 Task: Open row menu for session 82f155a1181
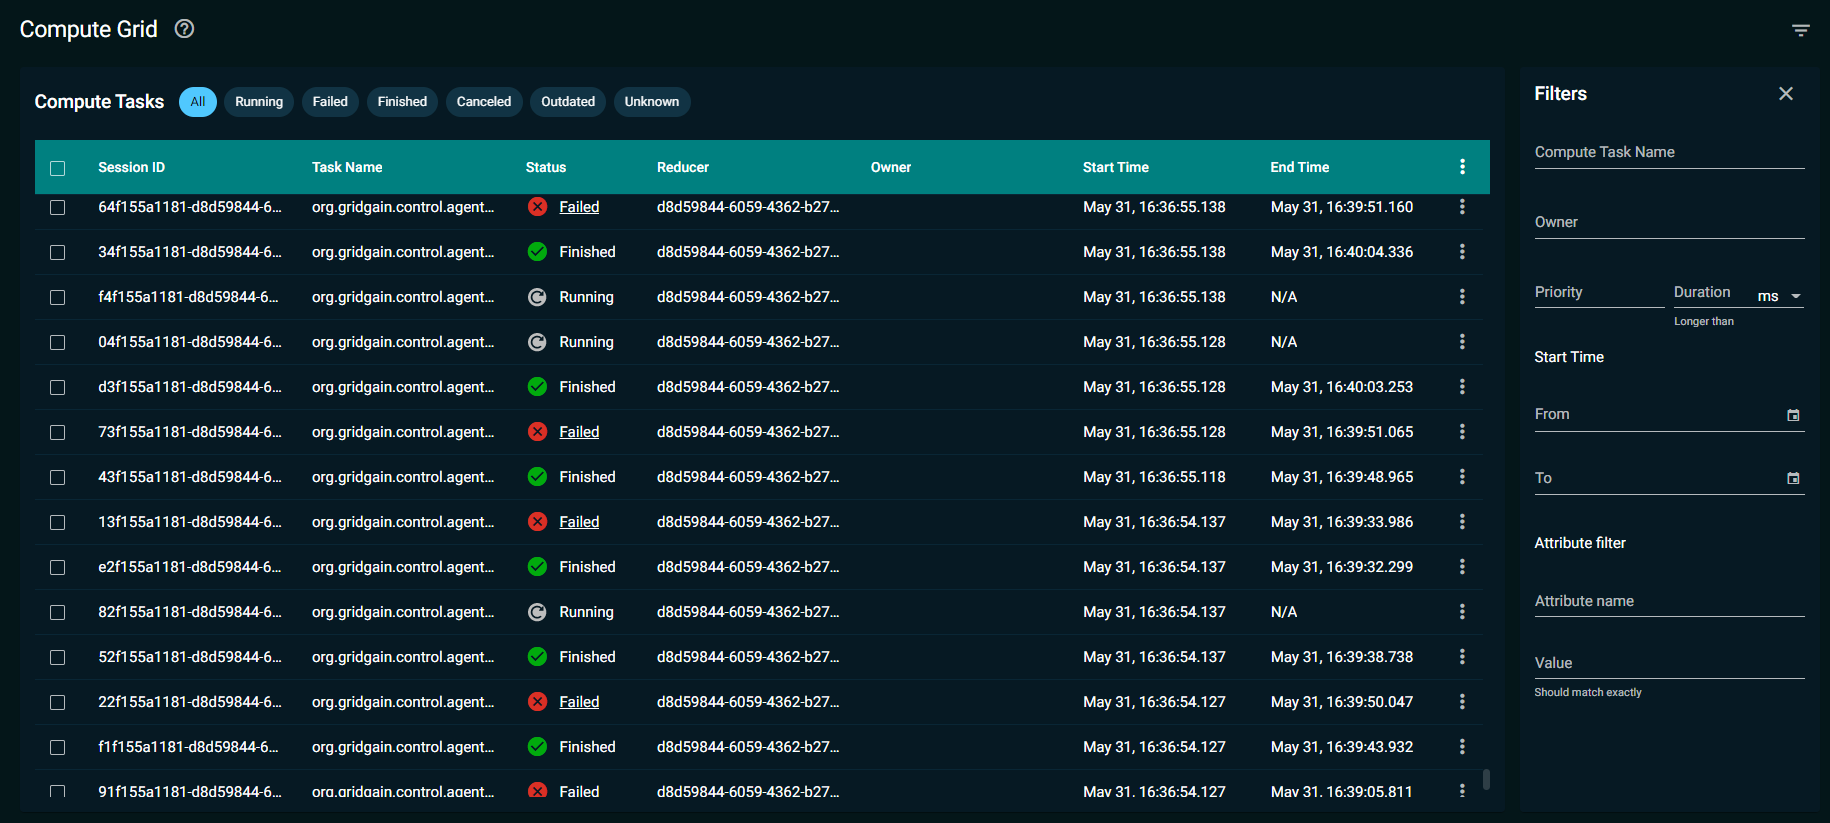coord(1462,612)
